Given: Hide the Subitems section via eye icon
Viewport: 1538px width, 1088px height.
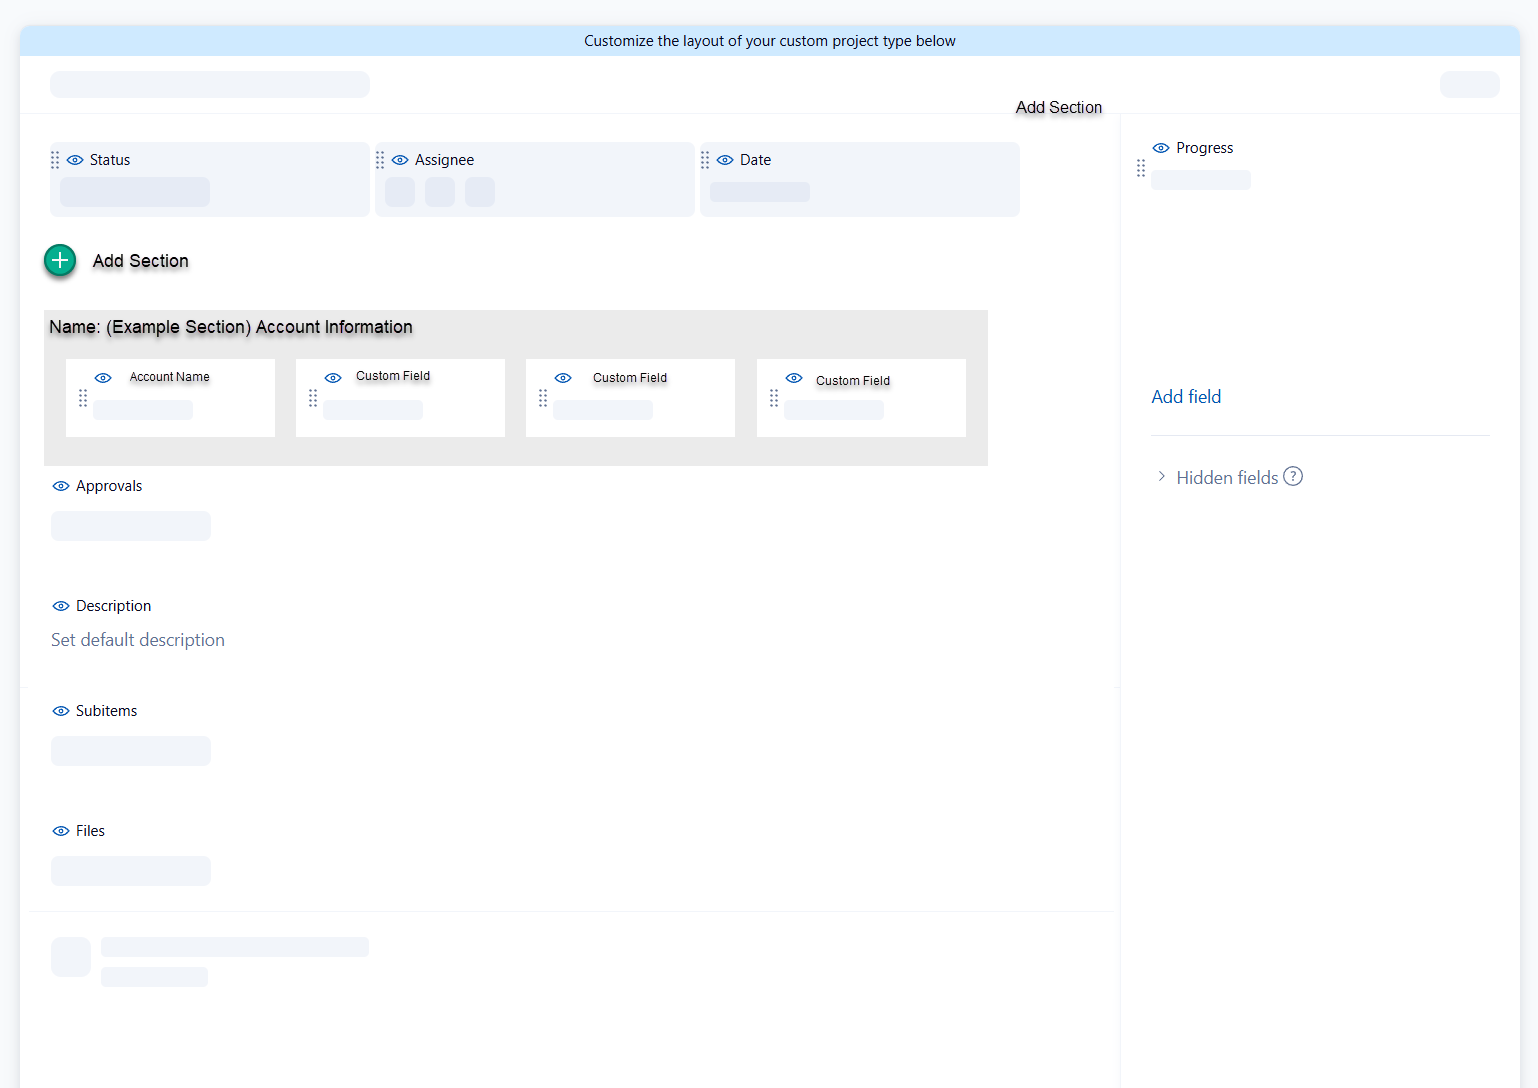Looking at the screenshot, I should tap(61, 711).
